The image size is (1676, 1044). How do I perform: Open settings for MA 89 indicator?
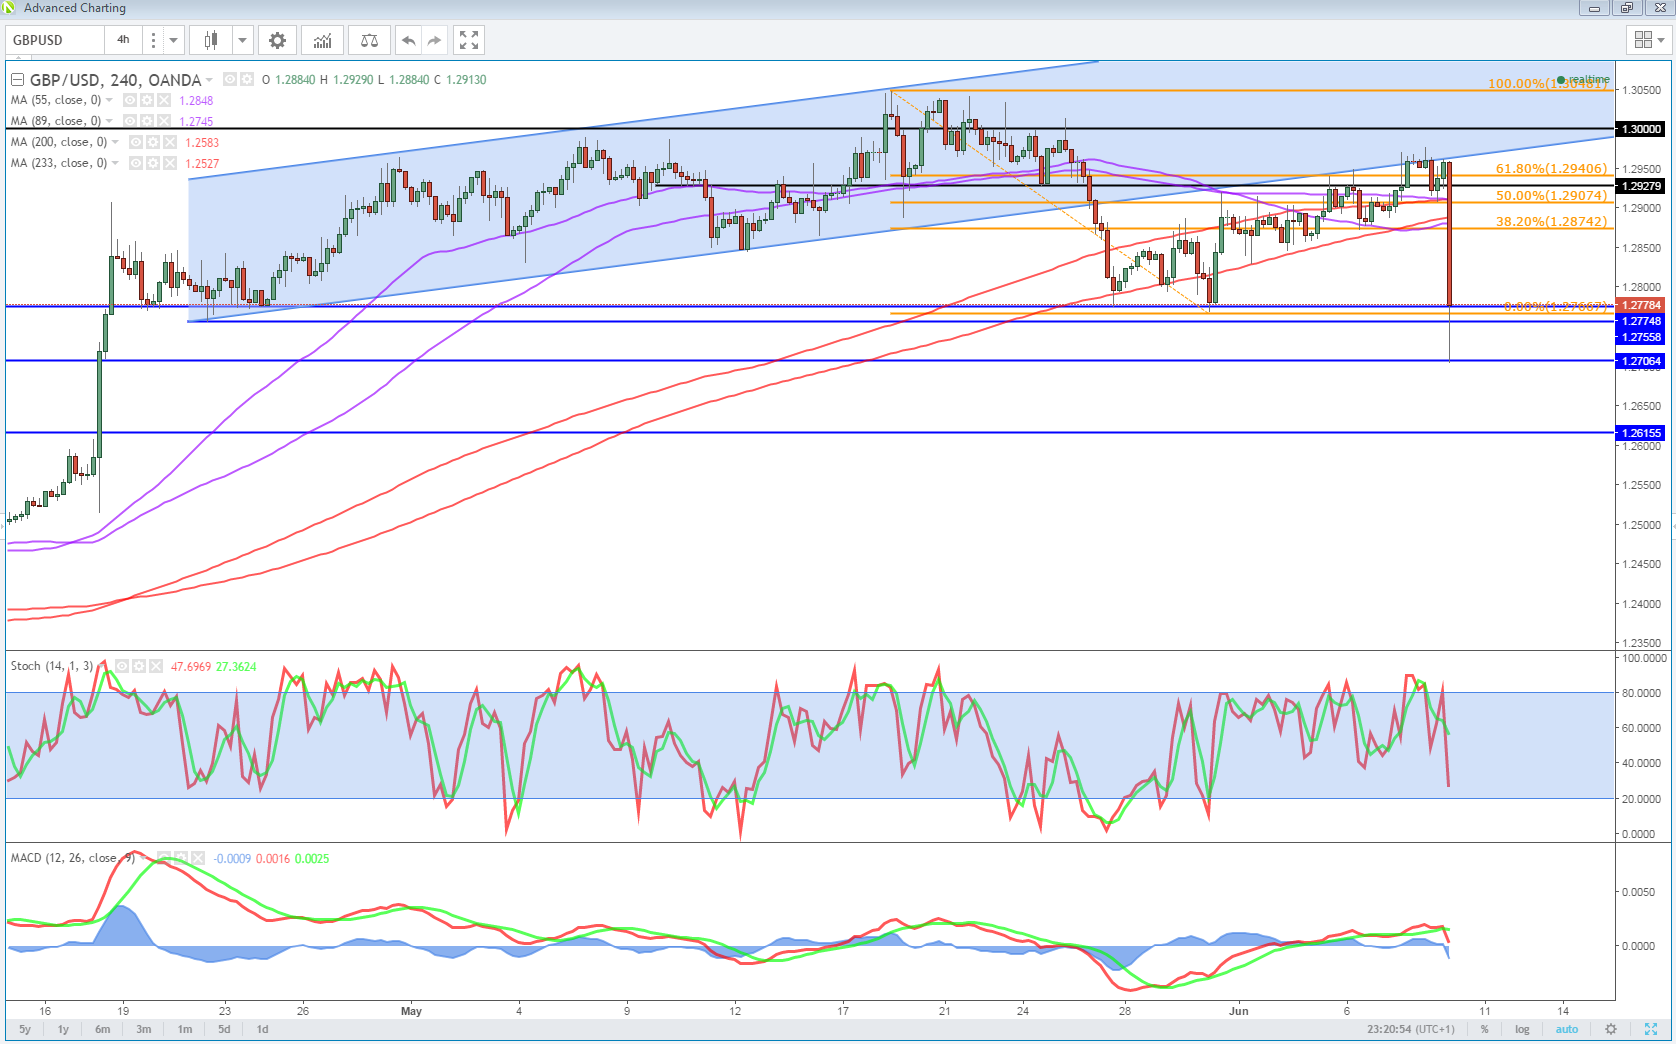[x=146, y=121]
